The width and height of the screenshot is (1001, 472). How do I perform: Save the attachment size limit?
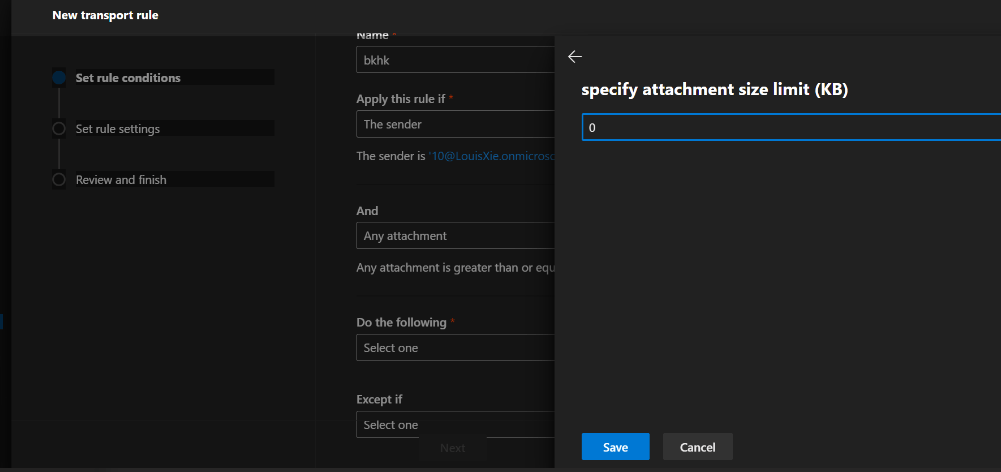615,447
